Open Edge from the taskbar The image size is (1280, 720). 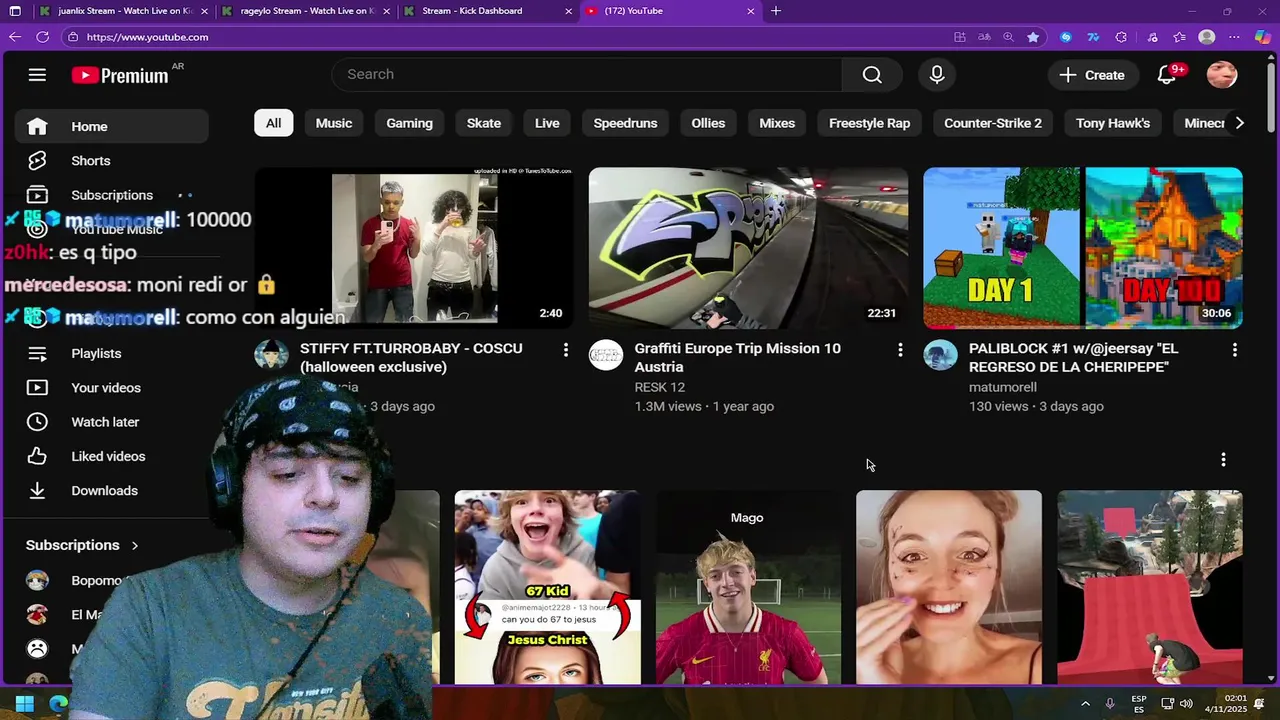click(59, 703)
